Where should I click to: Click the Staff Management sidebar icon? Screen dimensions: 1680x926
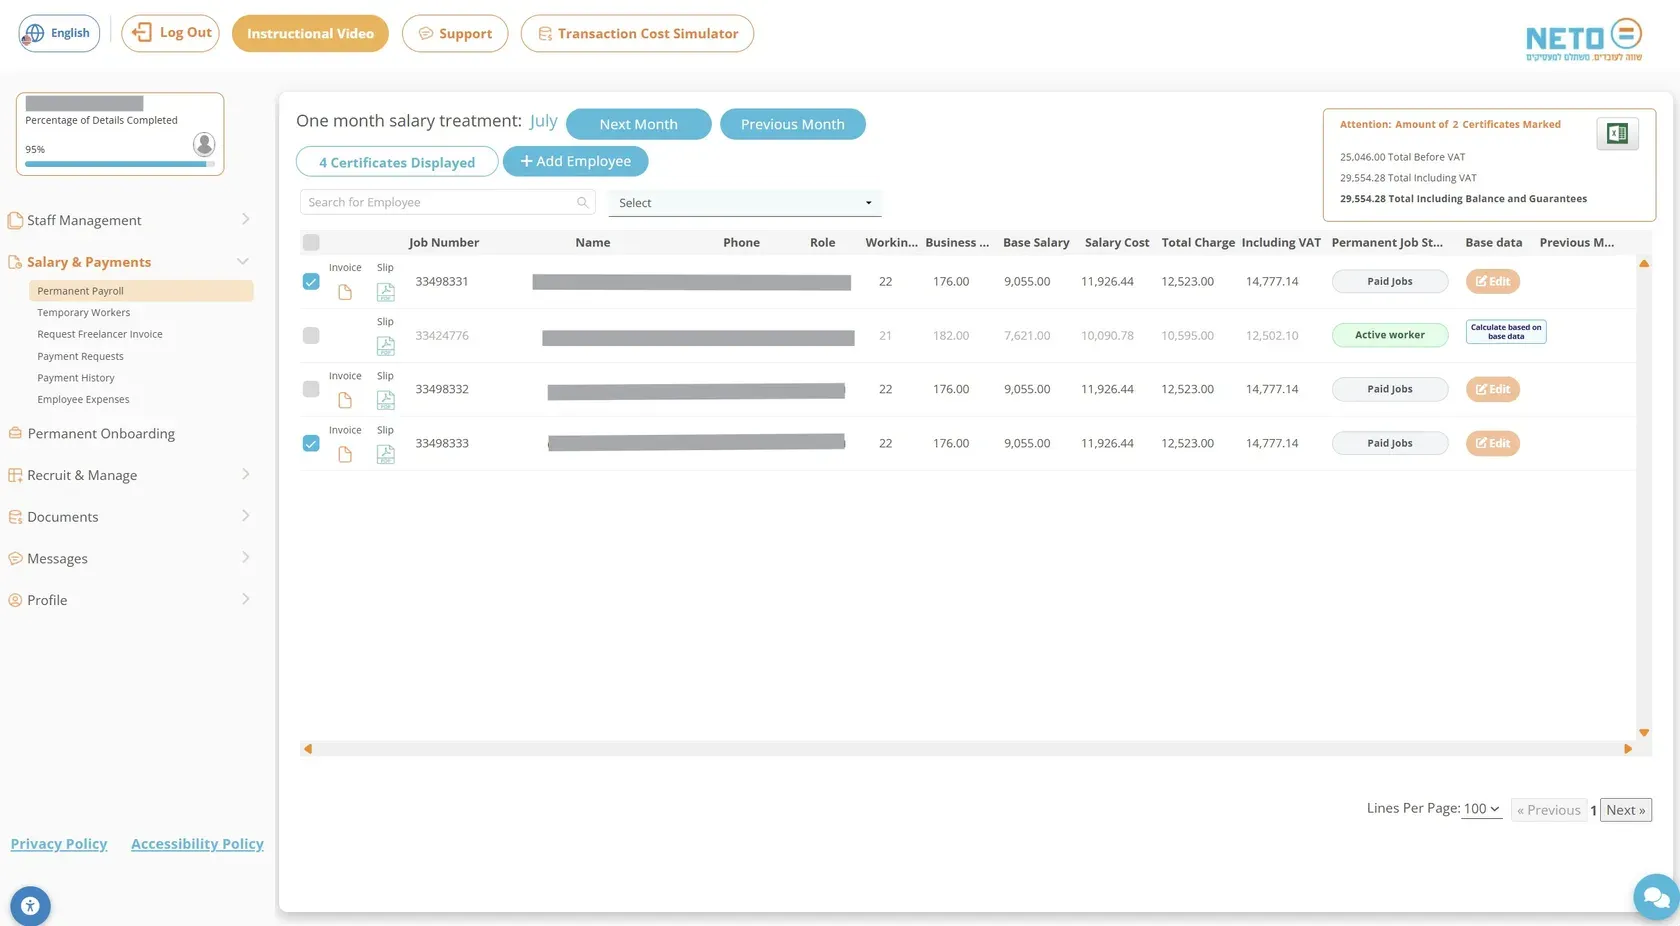(x=15, y=220)
